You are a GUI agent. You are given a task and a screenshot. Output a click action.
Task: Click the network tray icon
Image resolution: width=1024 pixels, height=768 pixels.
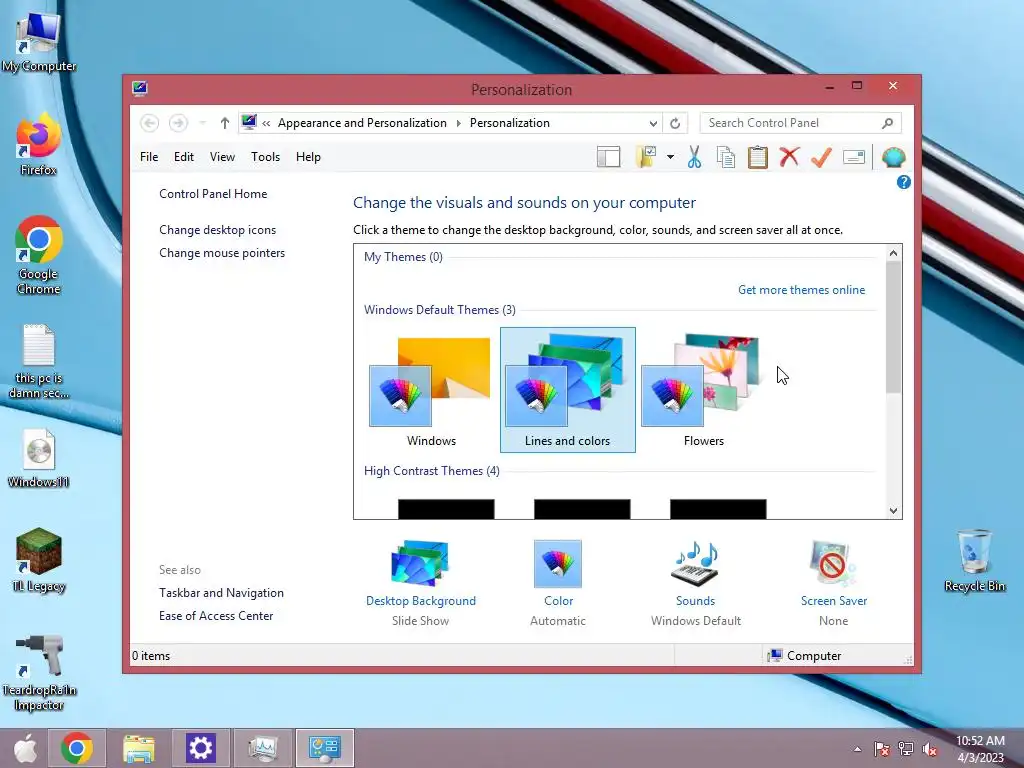click(x=906, y=749)
